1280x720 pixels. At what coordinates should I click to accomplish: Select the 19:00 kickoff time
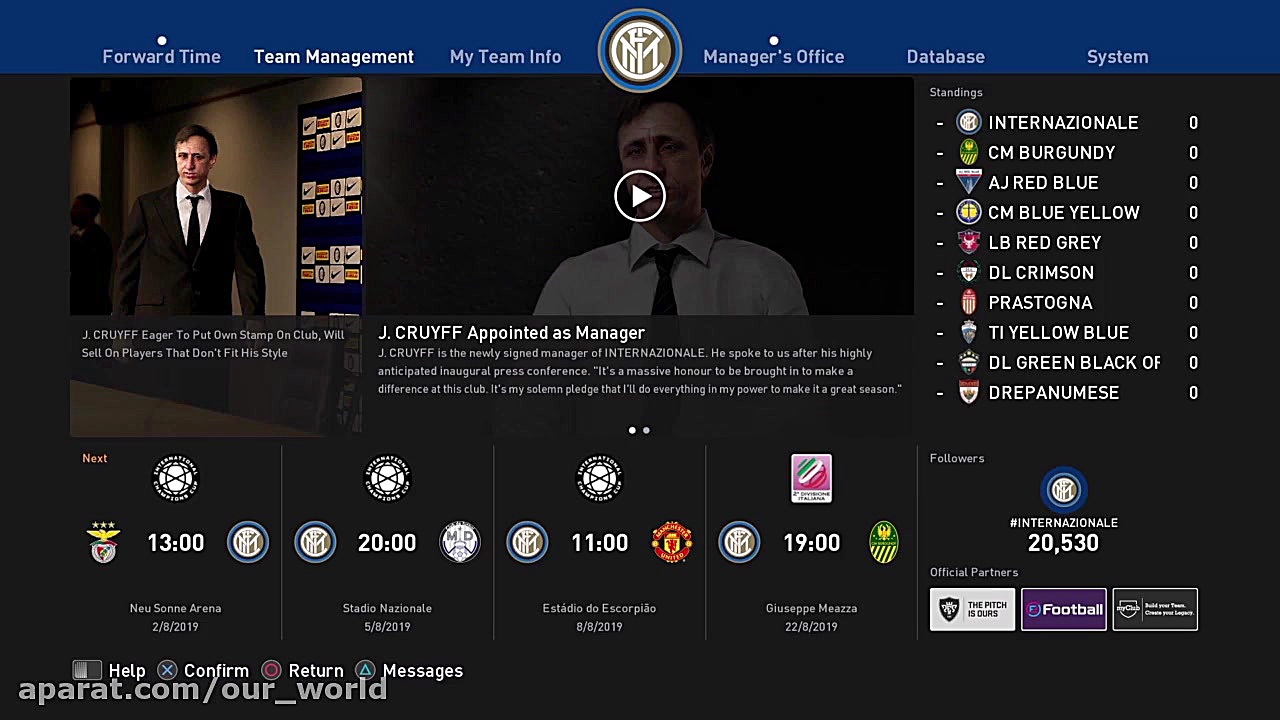point(811,543)
